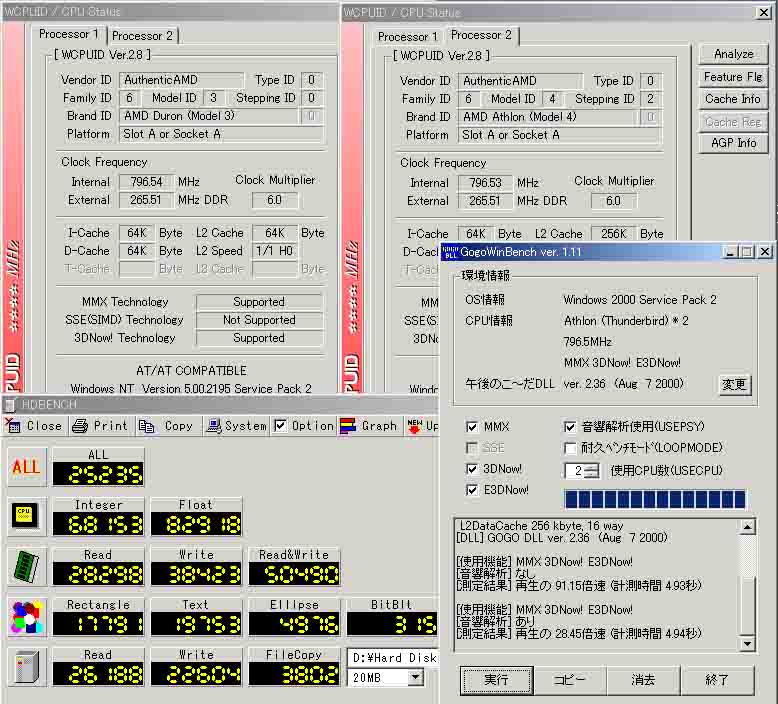This screenshot has height=704, width=778.
Task: Click the results log scrollbar up arrow
Action: click(747, 527)
